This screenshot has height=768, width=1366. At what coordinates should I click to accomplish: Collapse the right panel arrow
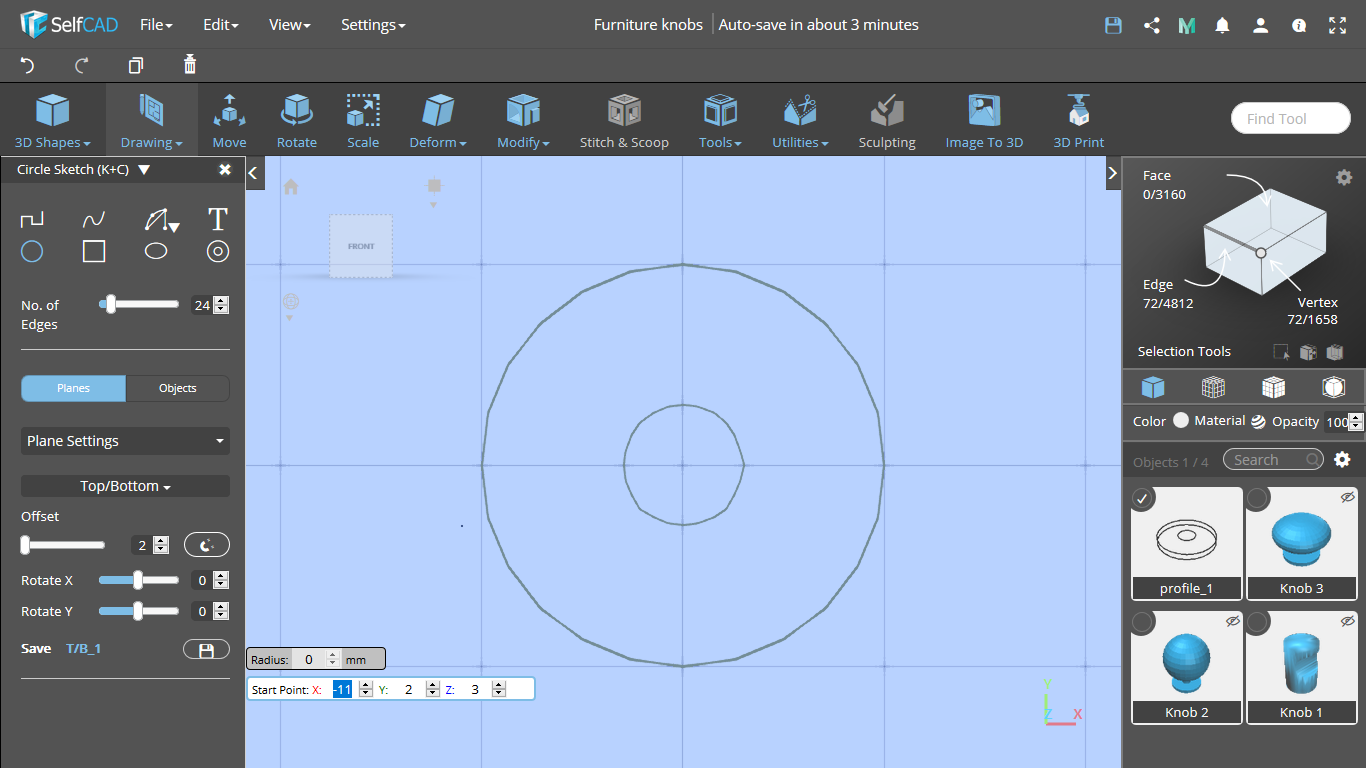(1112, 173)
